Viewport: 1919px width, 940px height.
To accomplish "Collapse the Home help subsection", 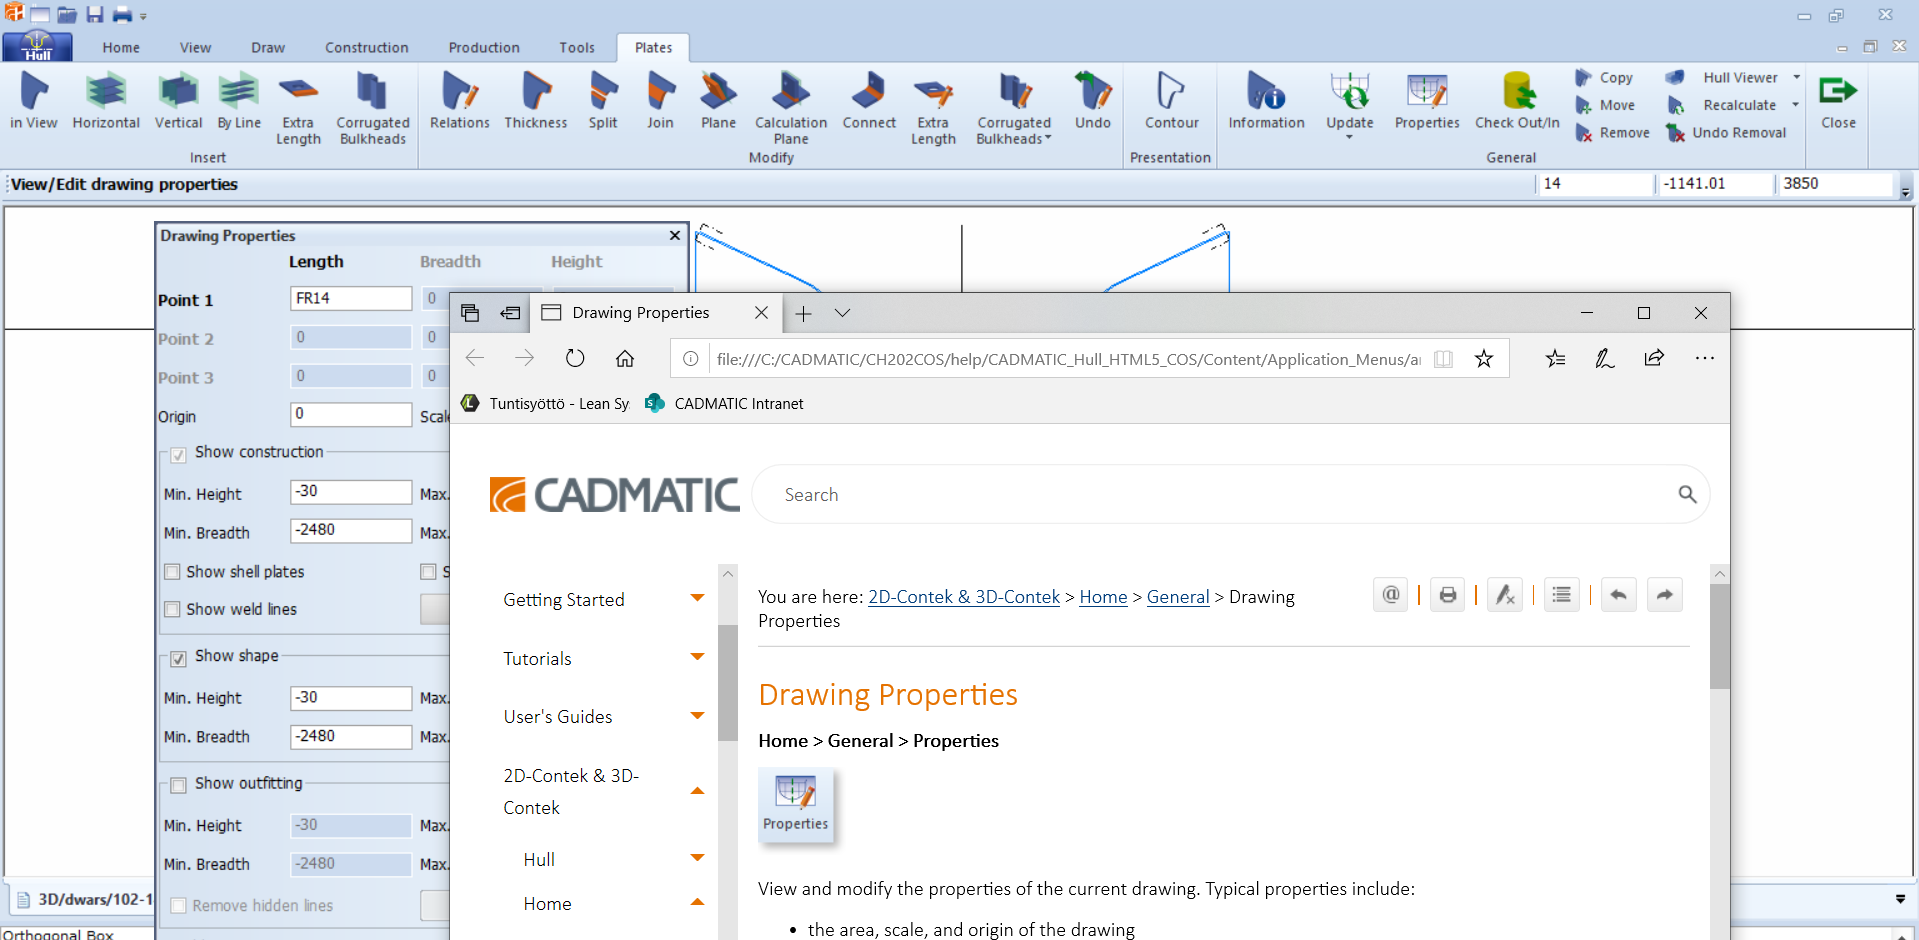I will click(x=697, y=902).
